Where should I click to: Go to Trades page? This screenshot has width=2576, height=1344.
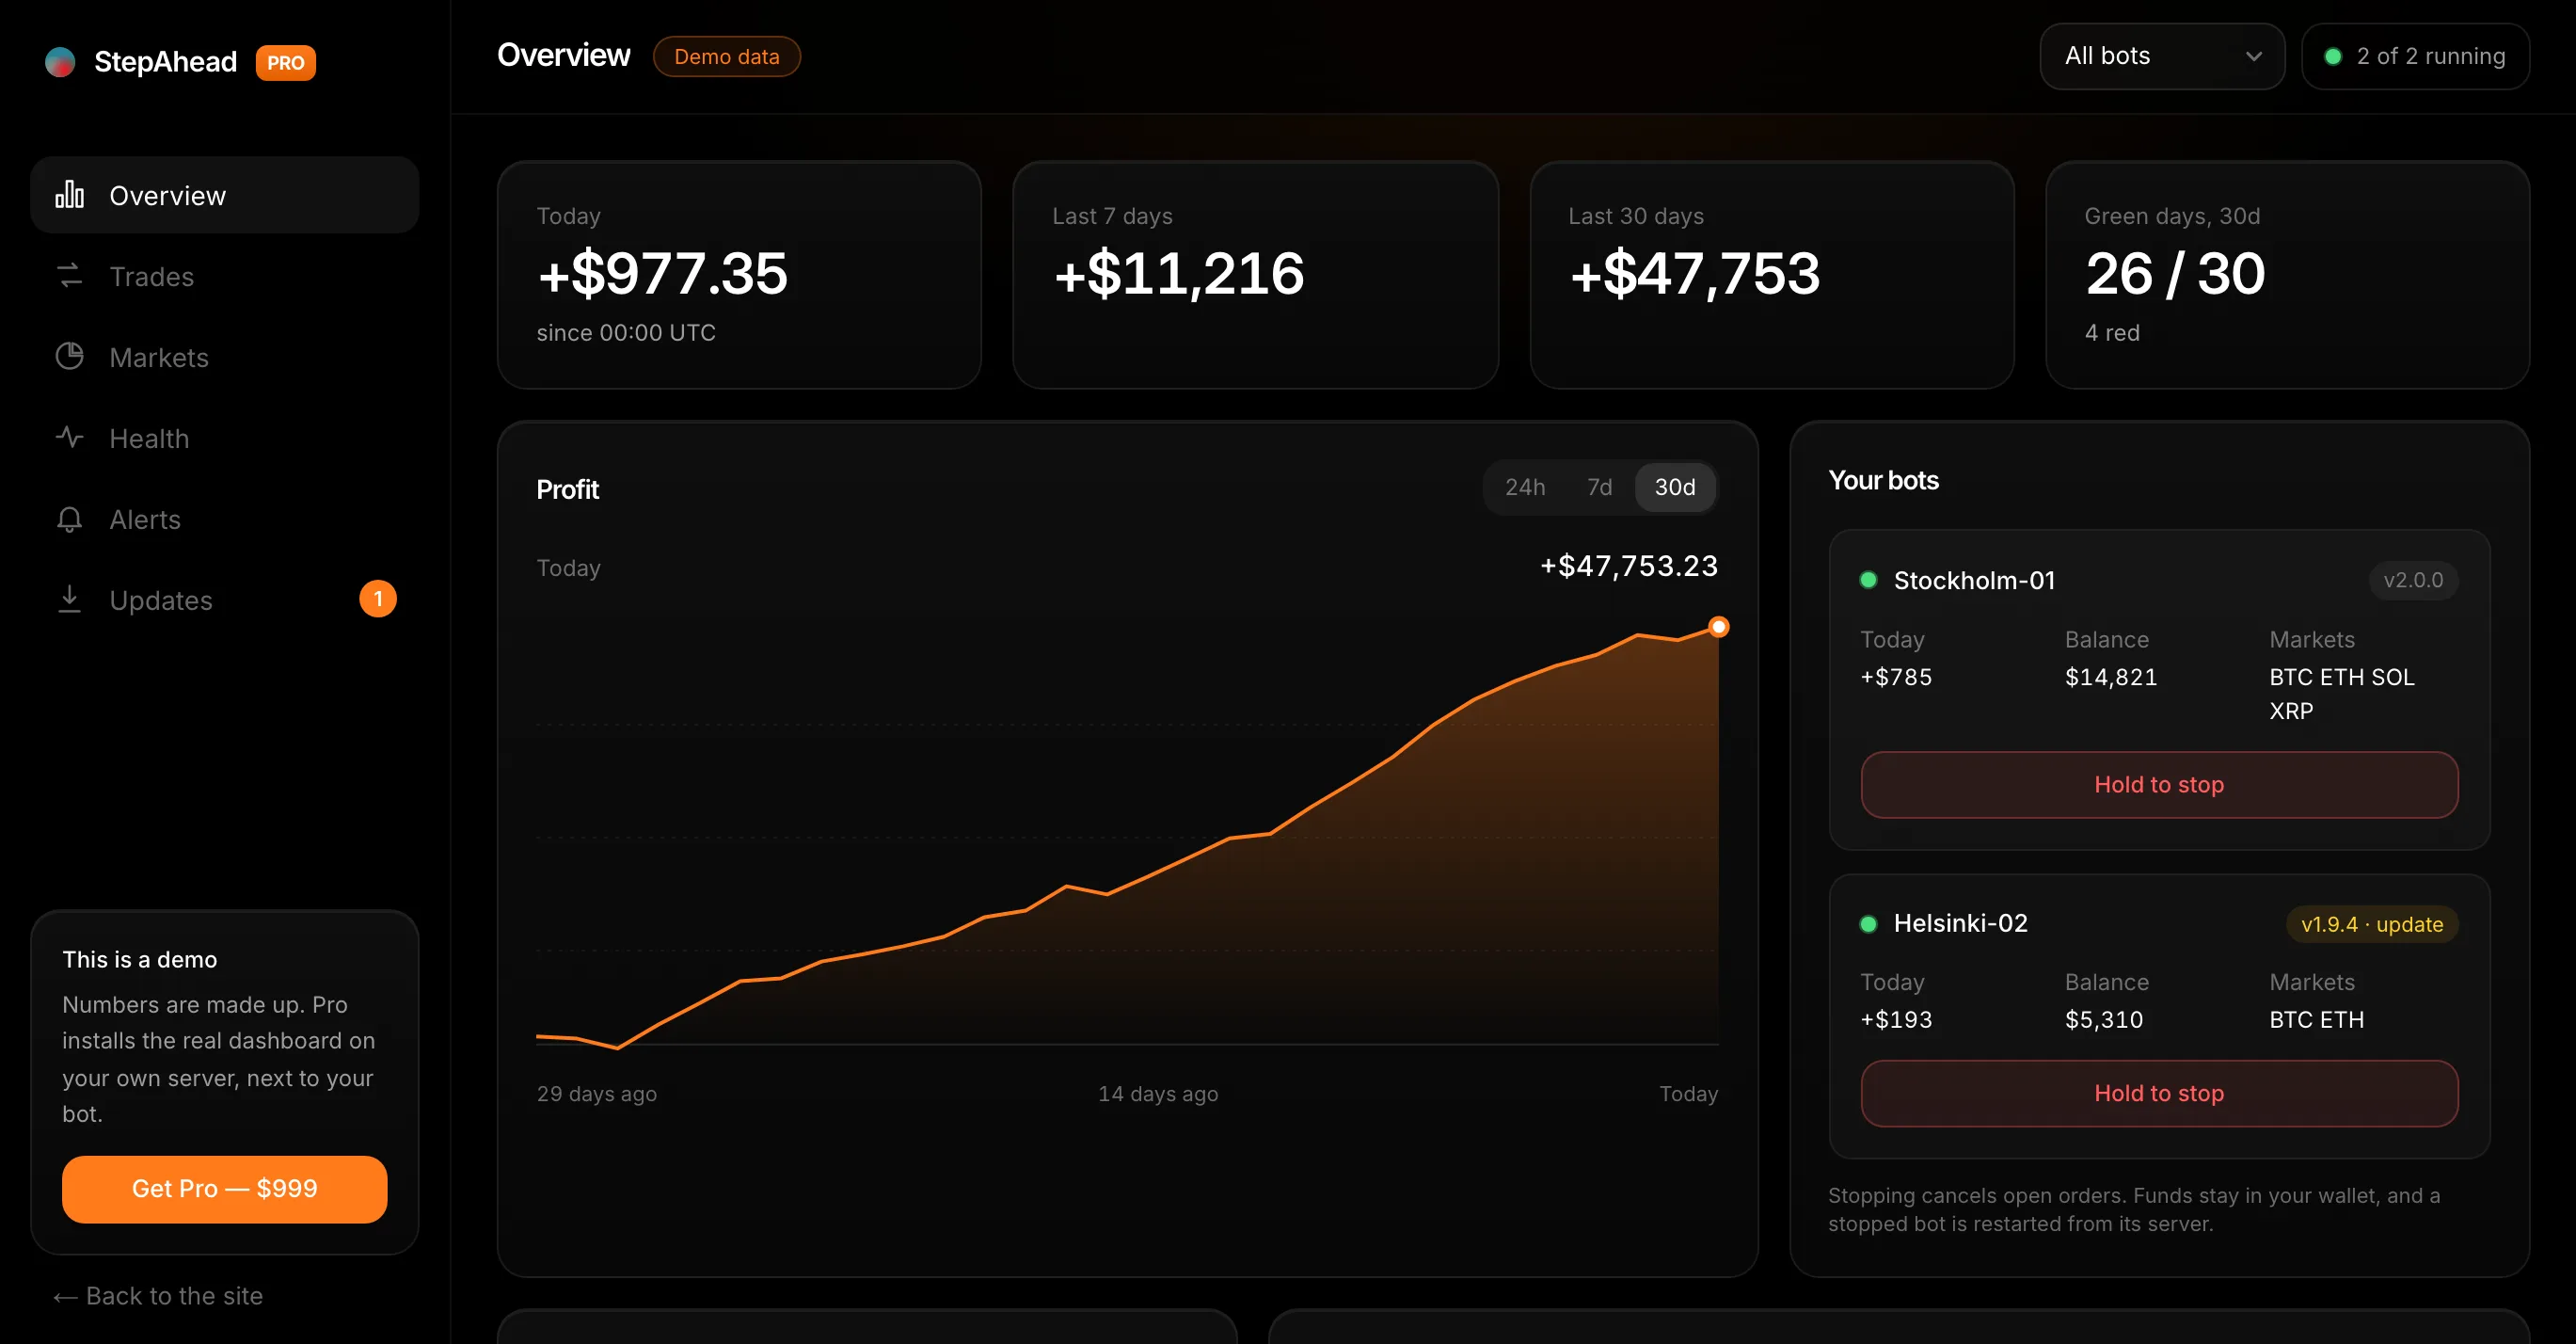click(225, 276)
